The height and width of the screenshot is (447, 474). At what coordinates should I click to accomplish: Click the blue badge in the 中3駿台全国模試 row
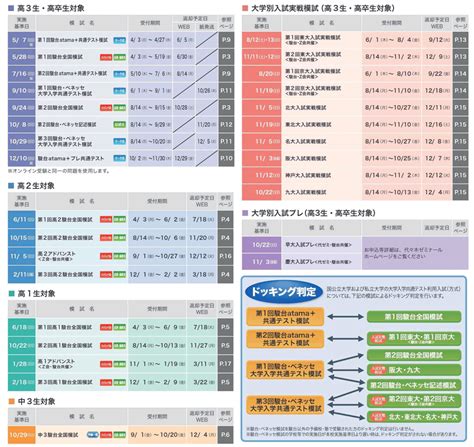tap(92, 435)
